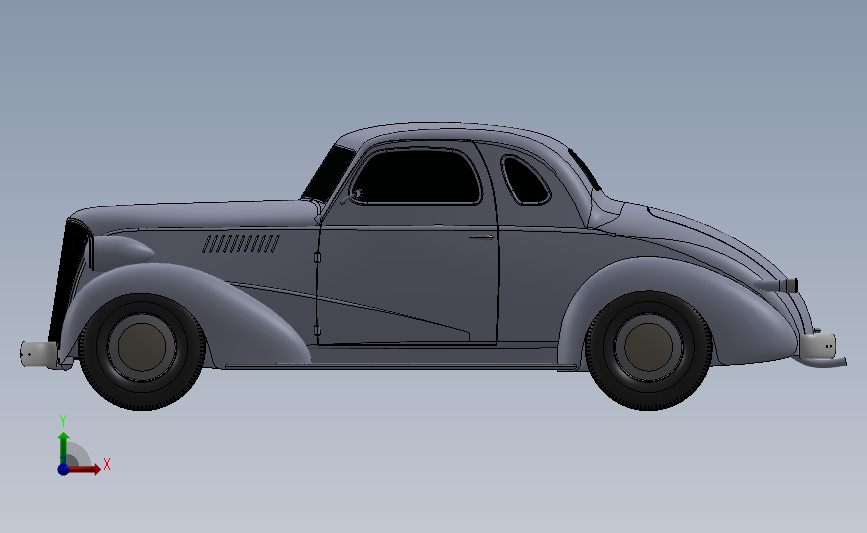Select the running board under the door
The image size is (867, 533).
[x=401, y=365]
